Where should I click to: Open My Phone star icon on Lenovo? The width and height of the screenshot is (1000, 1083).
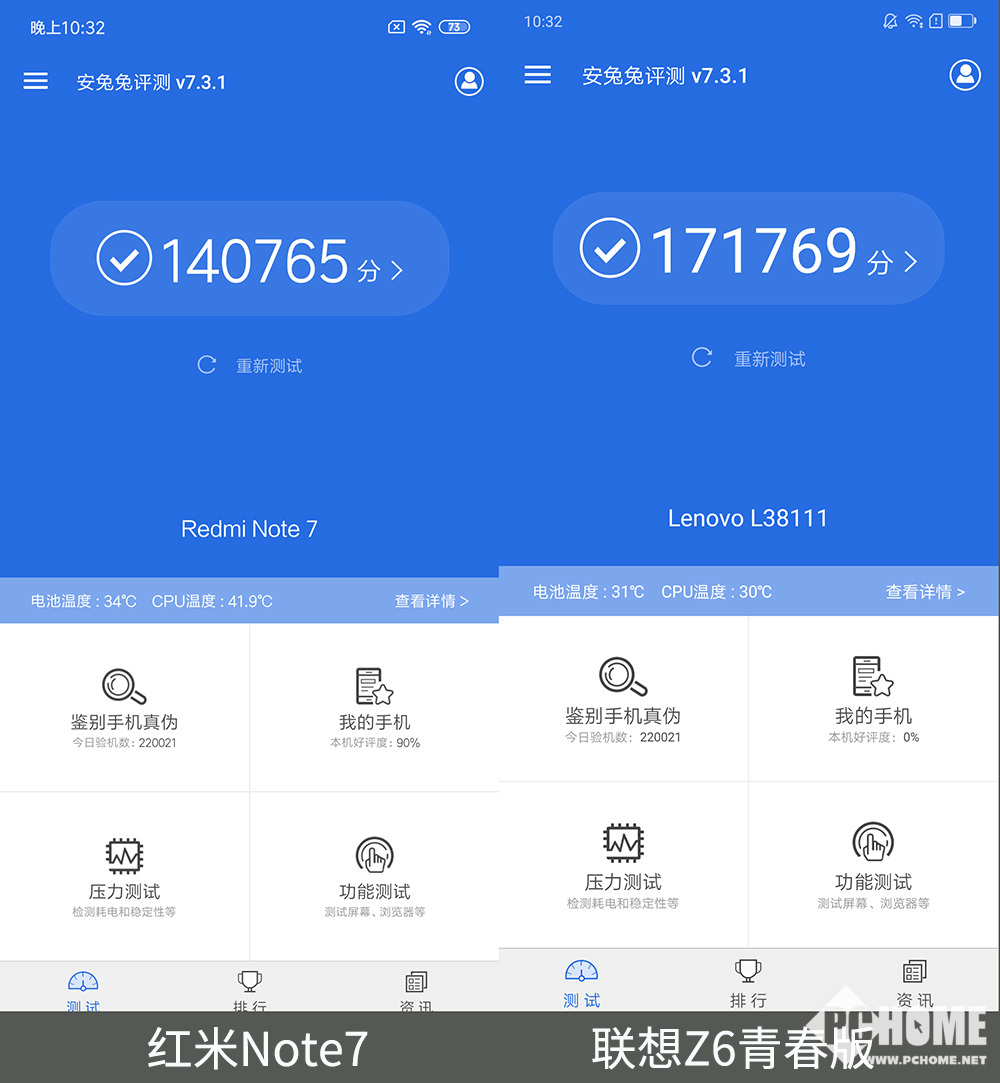(873, 677)
